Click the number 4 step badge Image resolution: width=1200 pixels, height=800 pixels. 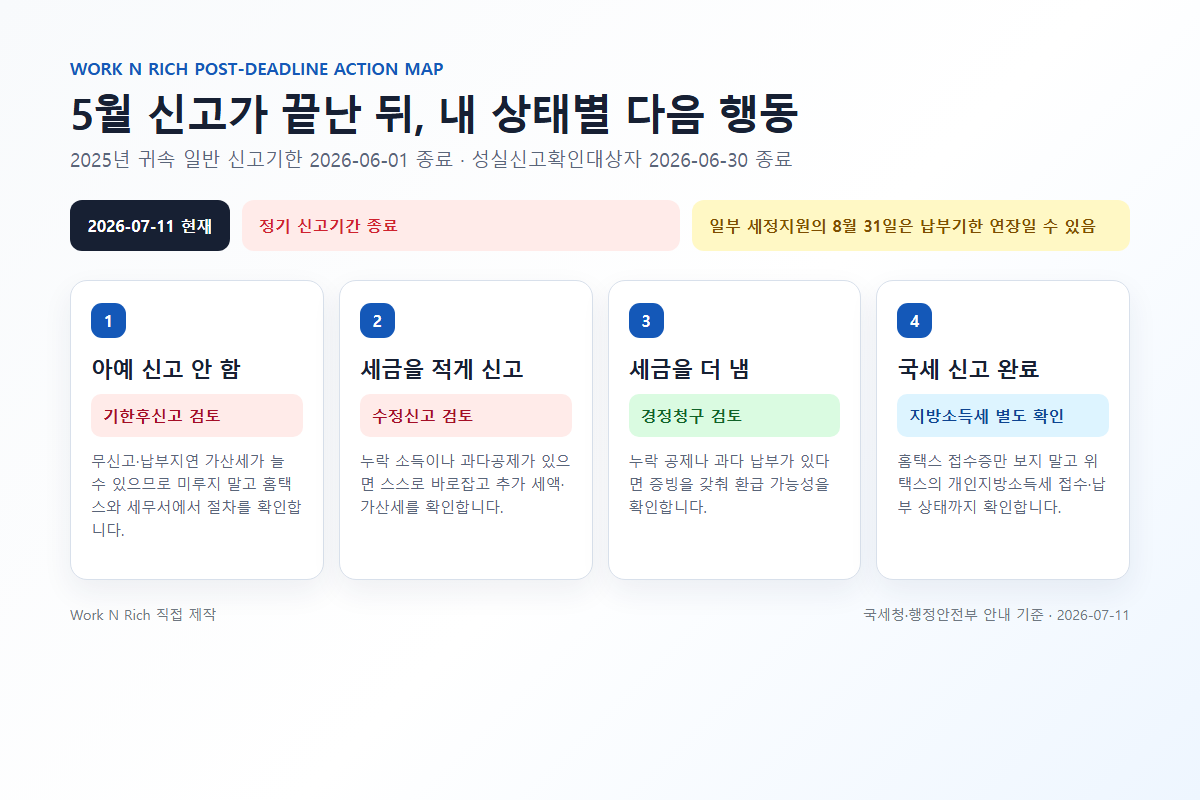point(914,321)
